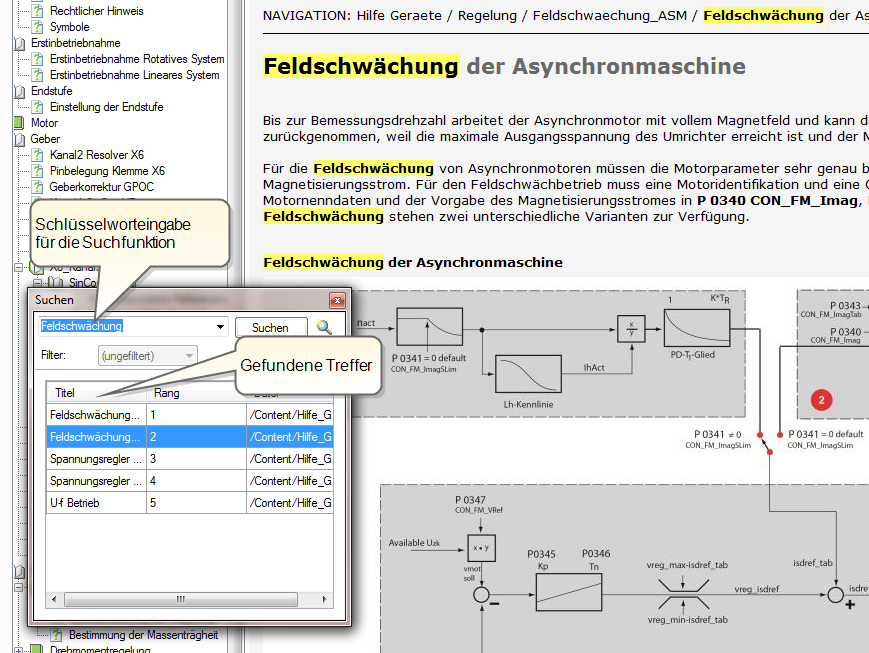869x653 pixels.
Task: Click the Geberkorrektur GPOC page icon
Action: (39, 187)
